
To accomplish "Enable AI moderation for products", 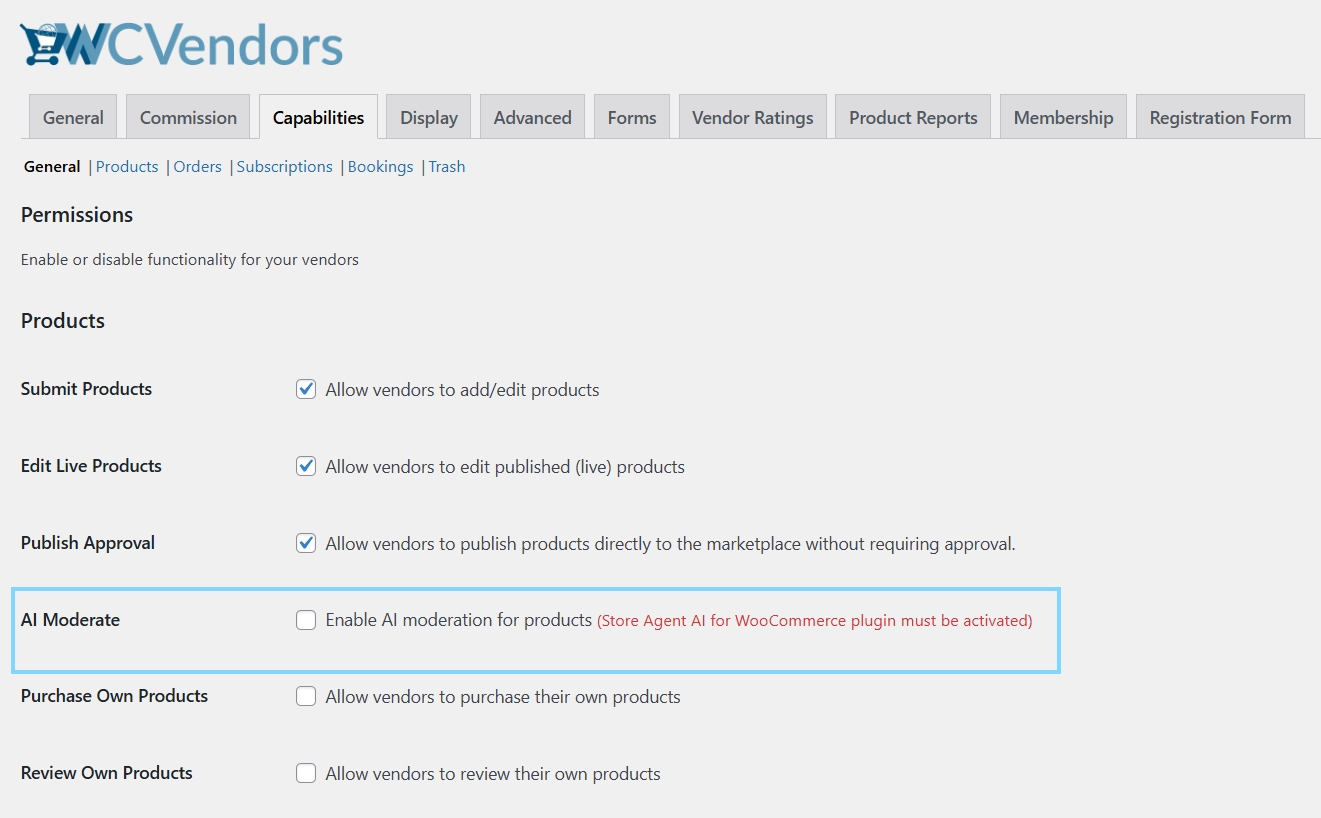I will (x=306, y=620).
